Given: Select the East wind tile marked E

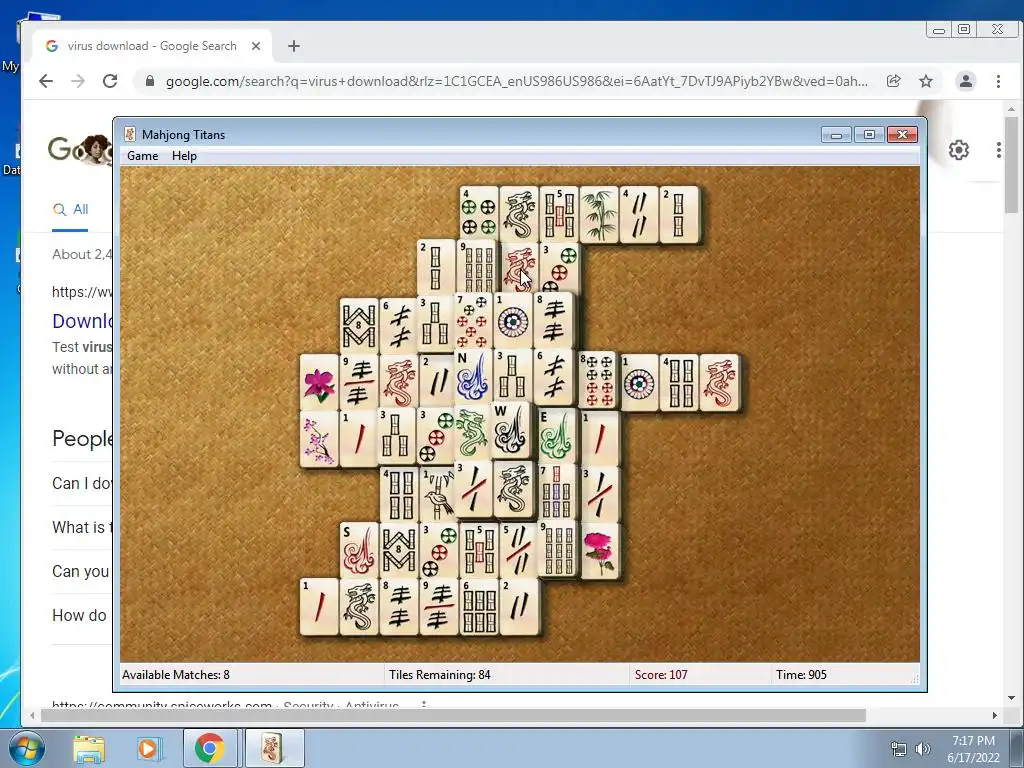Looking at the screenshot, I should point(556,438).
